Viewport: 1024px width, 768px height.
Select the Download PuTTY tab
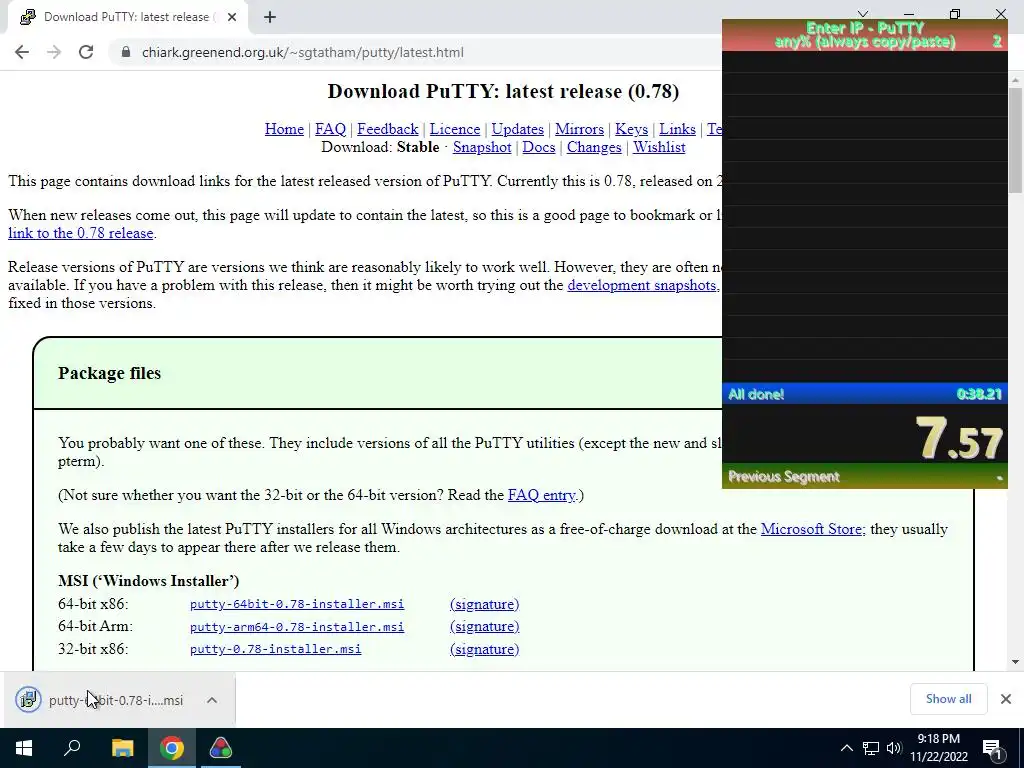point(127,17)
